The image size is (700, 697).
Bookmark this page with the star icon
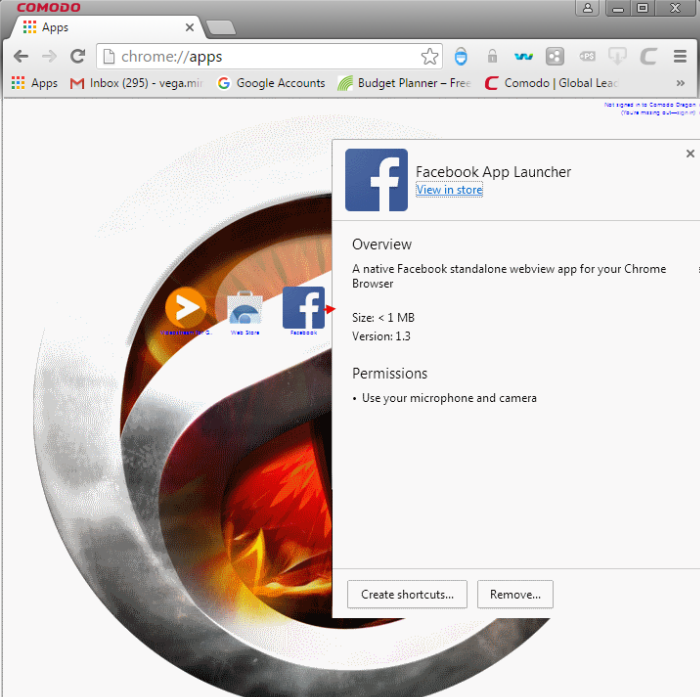[x=429, y=56]
